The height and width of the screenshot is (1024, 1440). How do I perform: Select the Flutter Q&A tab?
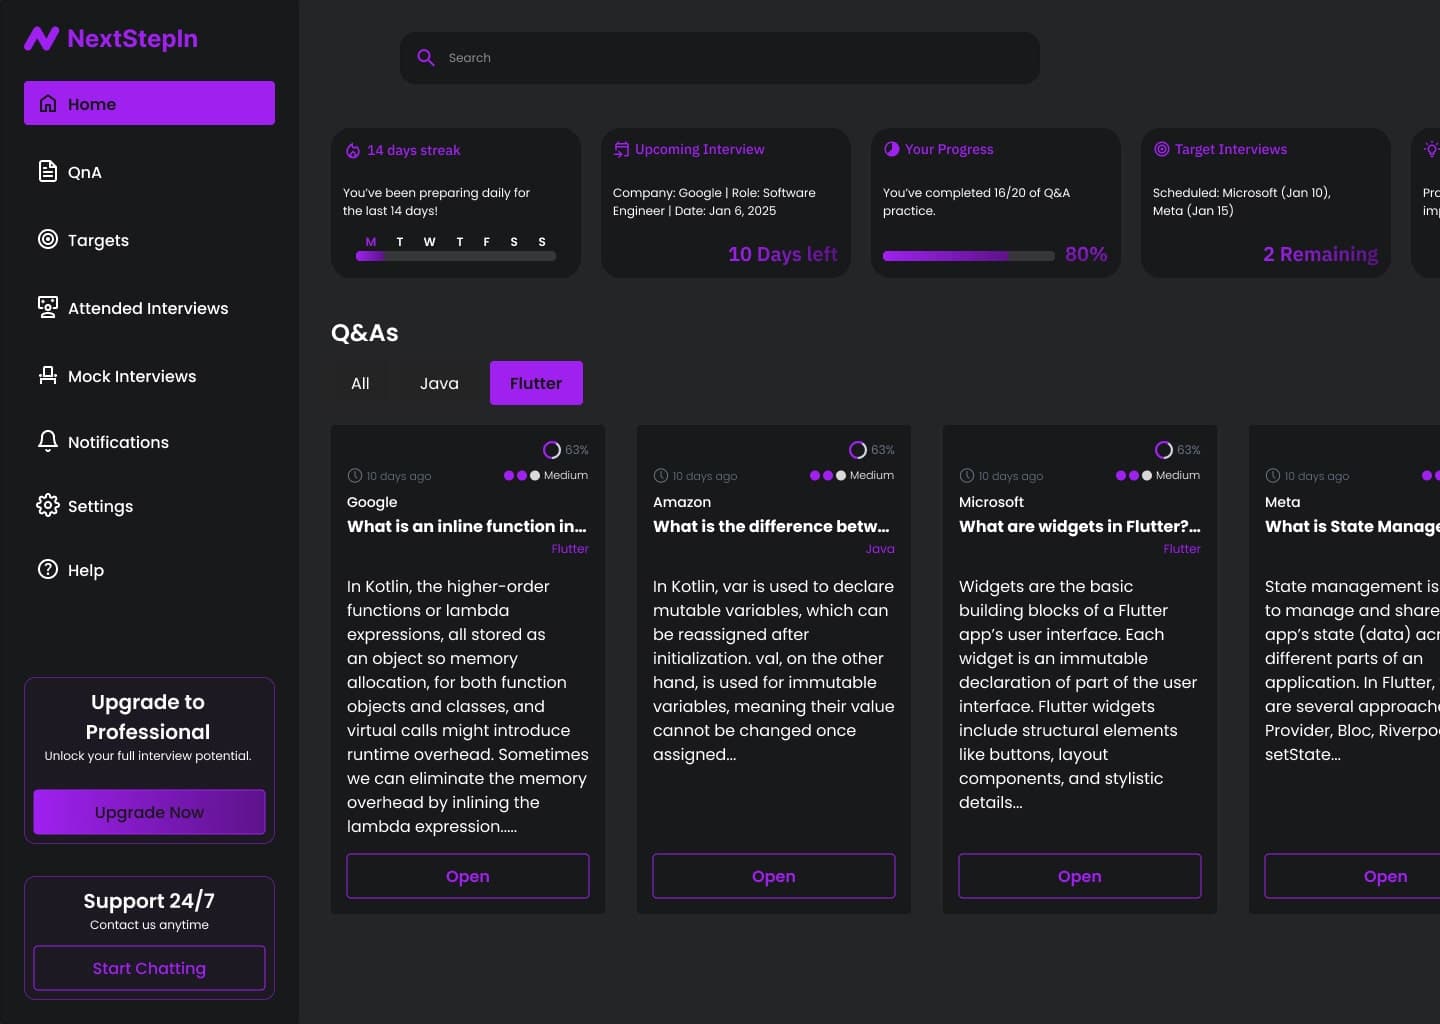(x=536, y=383)
